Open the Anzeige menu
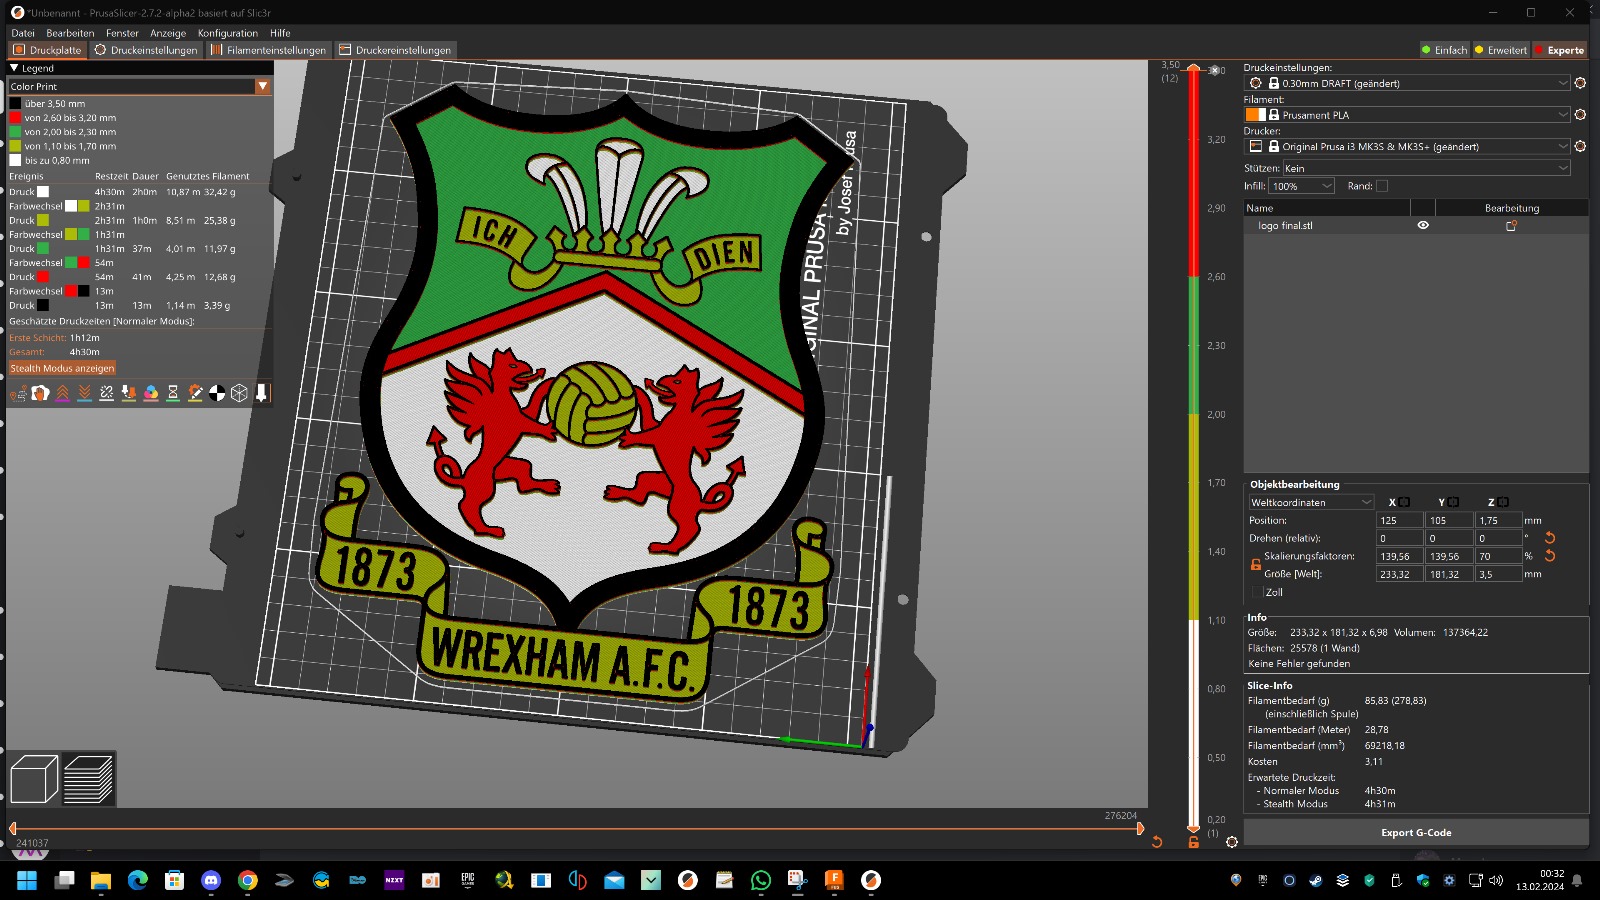The width and height of the screenshot is (1600, 900). 168,33
